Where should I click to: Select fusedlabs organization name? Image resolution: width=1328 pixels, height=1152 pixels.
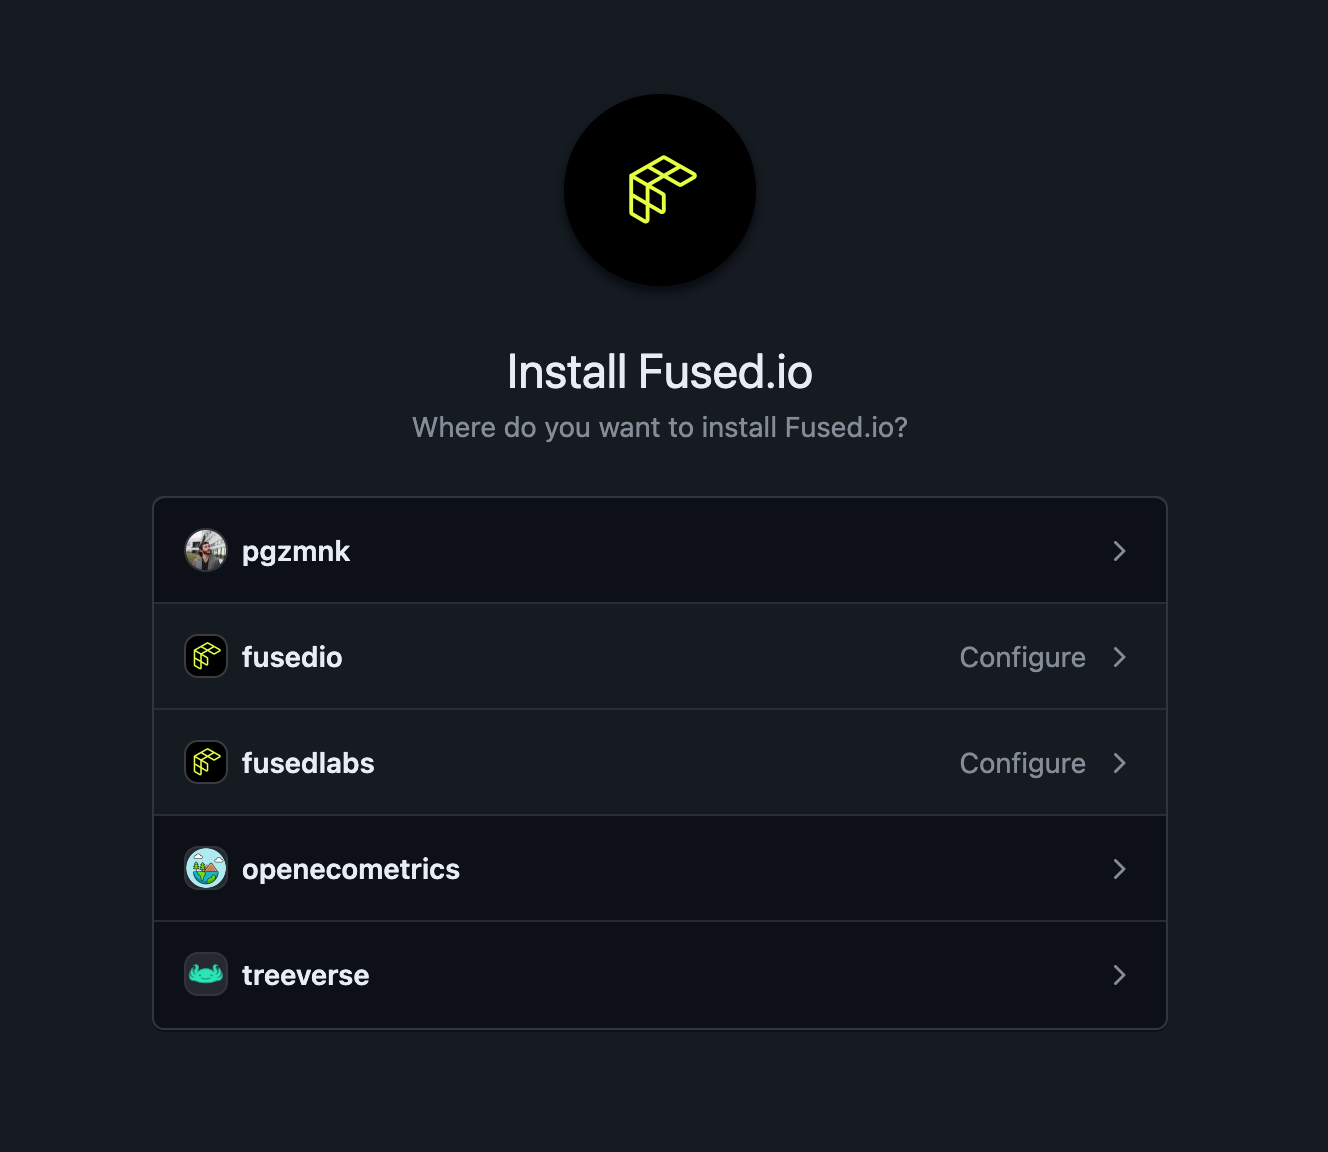pos(308,763)
